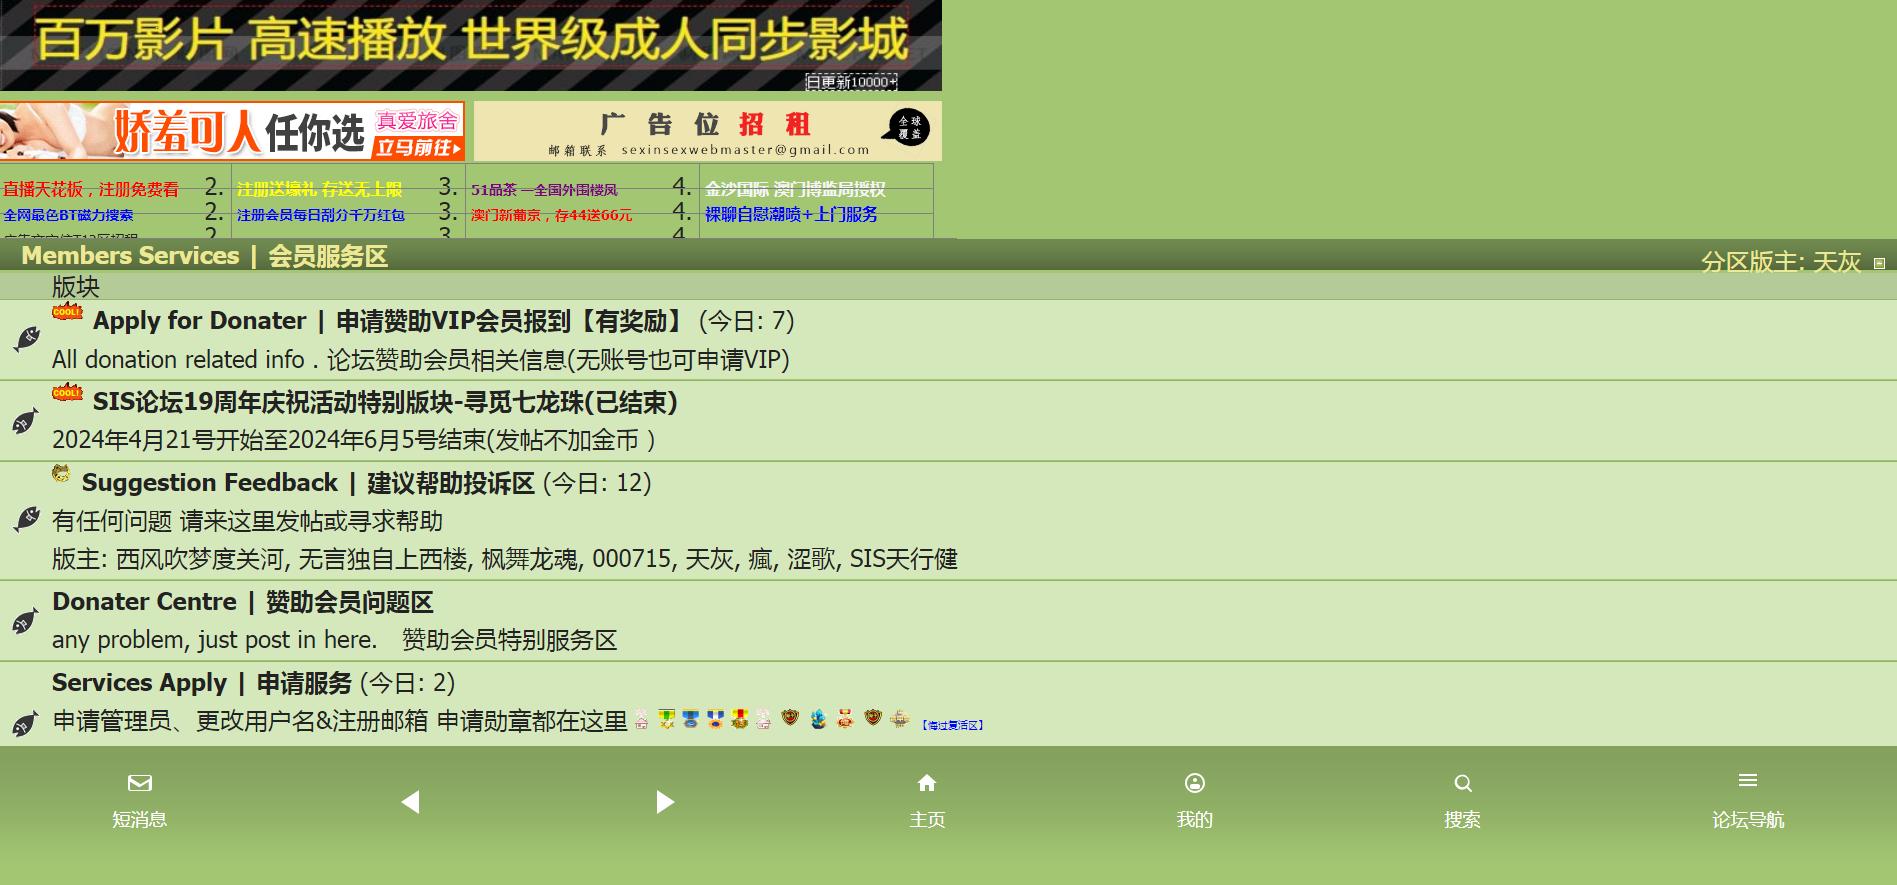
Task: Open section moderator 天灰 profile
Action: [1837, 262]
